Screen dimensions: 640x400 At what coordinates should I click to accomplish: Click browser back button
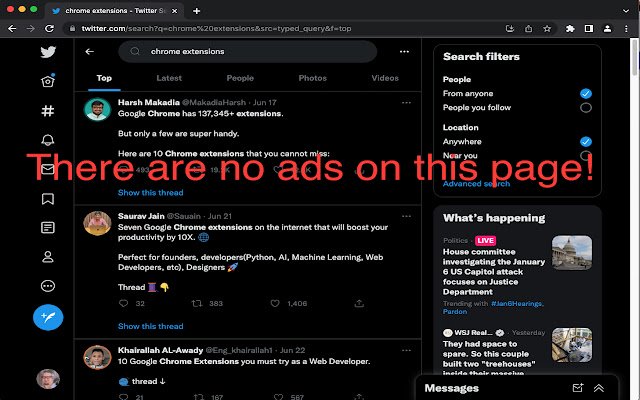click(12, 29)
